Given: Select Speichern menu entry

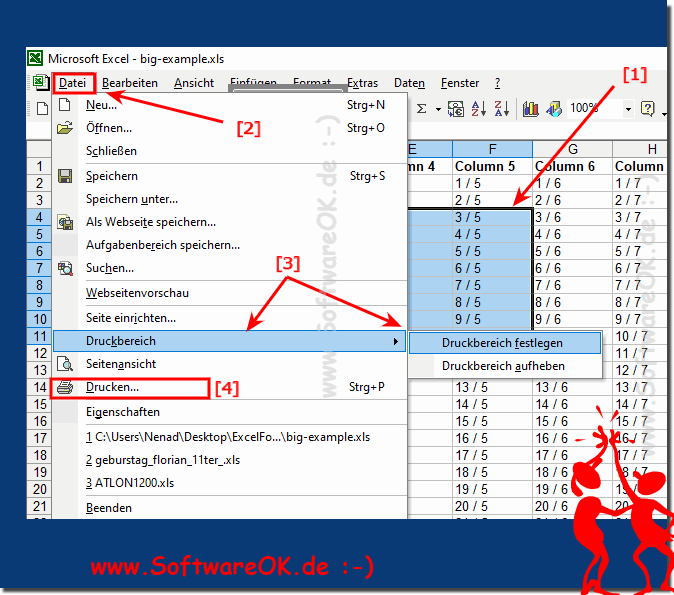Looking at the screenshot, I should pyautogui.click(x=230, y=176).
